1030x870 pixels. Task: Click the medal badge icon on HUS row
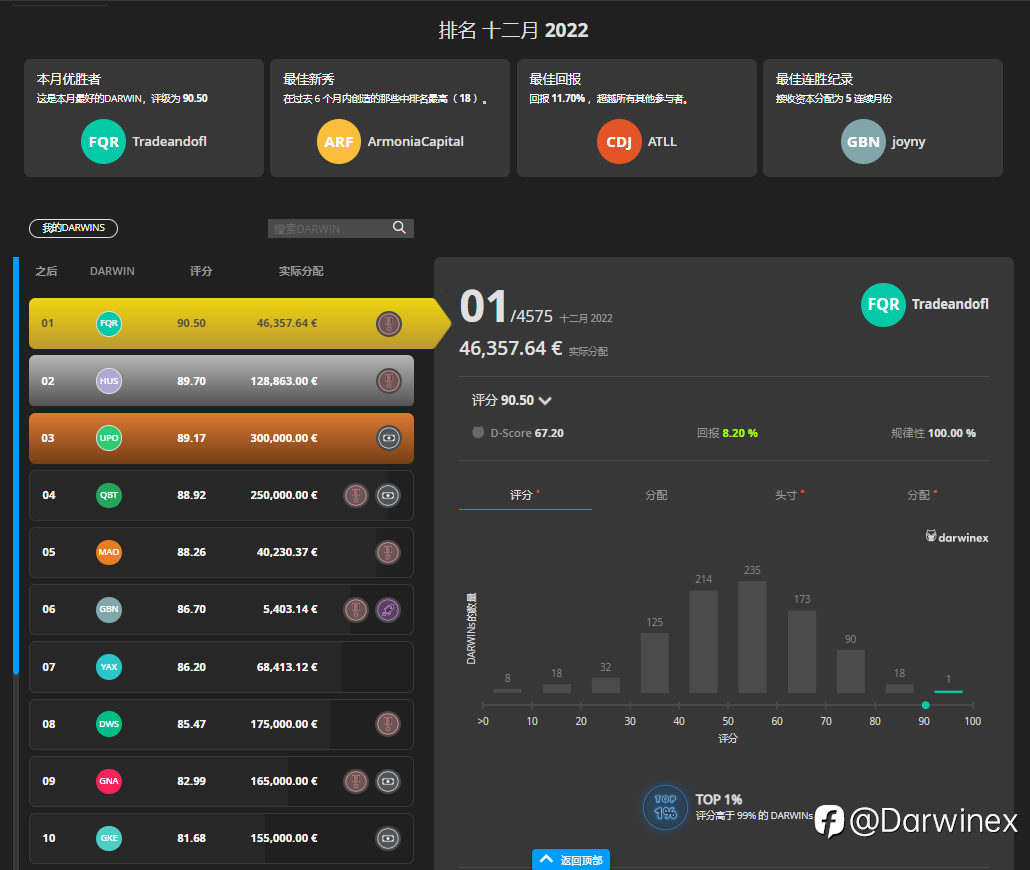[388, 381]
